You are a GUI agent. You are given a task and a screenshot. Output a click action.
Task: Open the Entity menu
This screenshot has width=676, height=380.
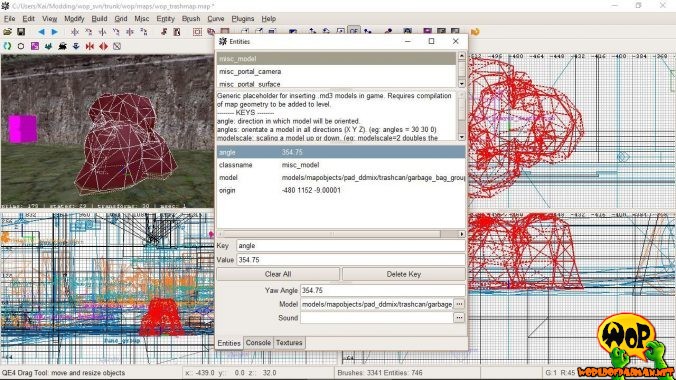(165, 19)
